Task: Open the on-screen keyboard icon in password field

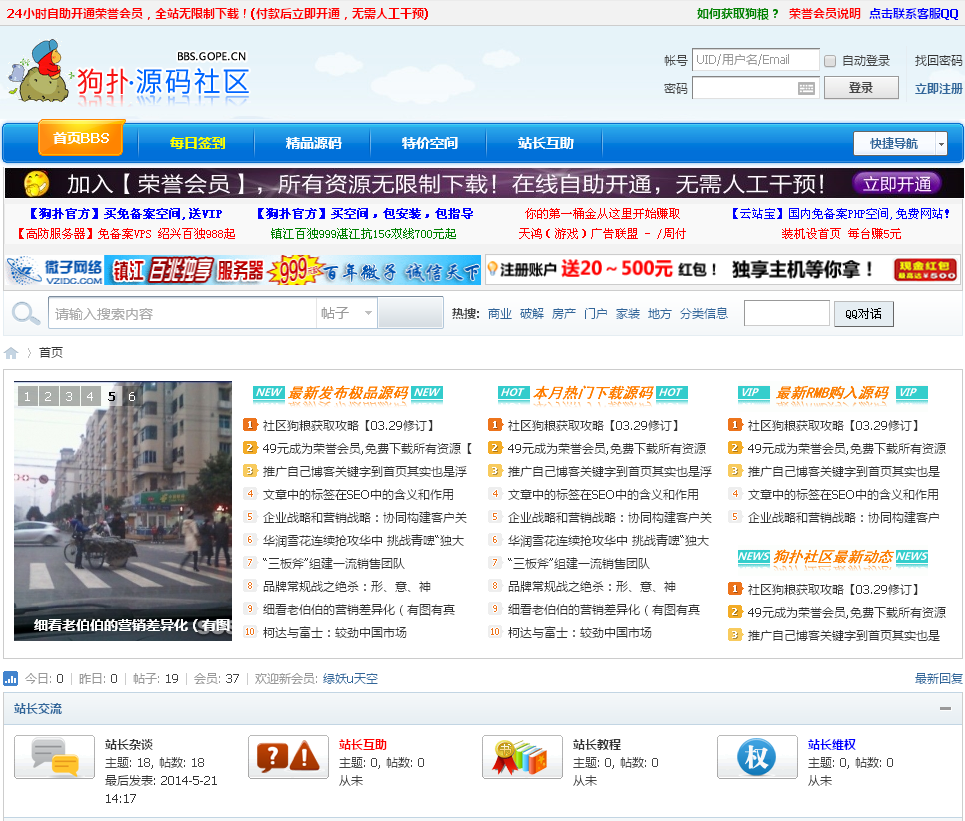Action: coord(807,88)
